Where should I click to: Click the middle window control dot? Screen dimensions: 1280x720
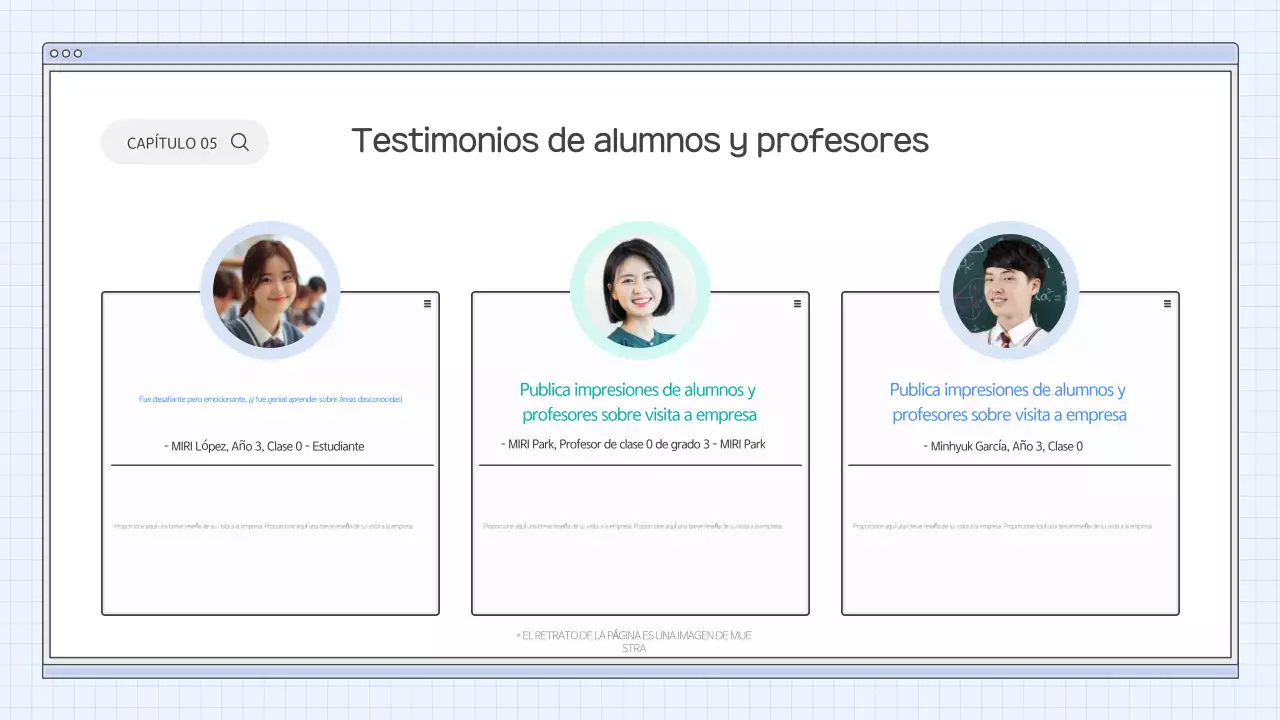67,53
